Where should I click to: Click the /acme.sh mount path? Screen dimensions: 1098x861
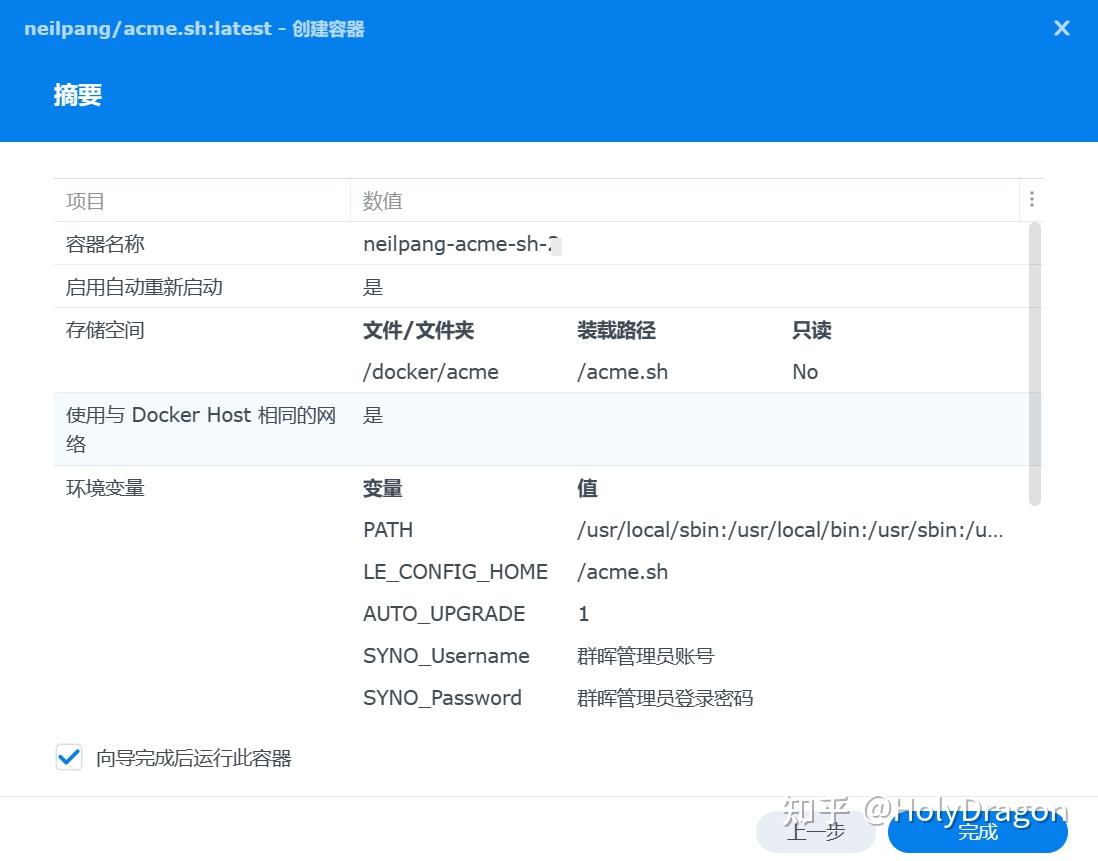pos(622,371)
